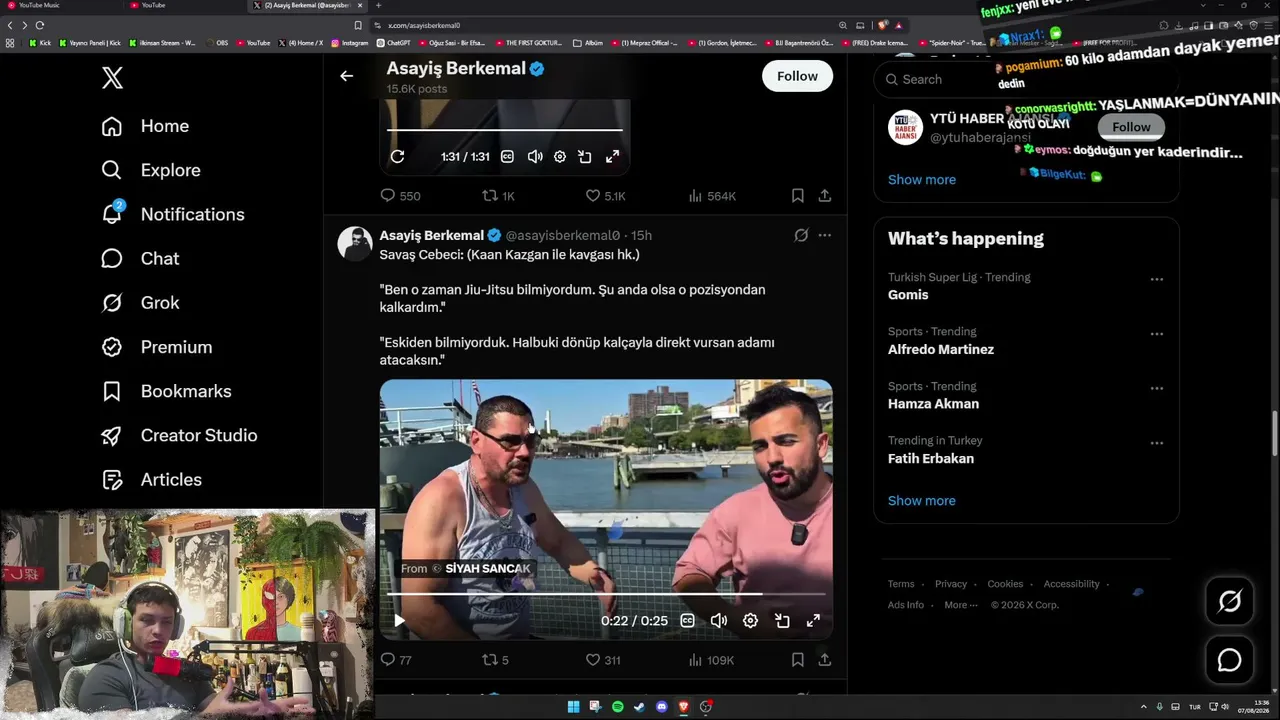Viewport: 1280px width, 720px height.
Task: Open picture-in-picture for the 1:31 video
Action: pos(585,156)
